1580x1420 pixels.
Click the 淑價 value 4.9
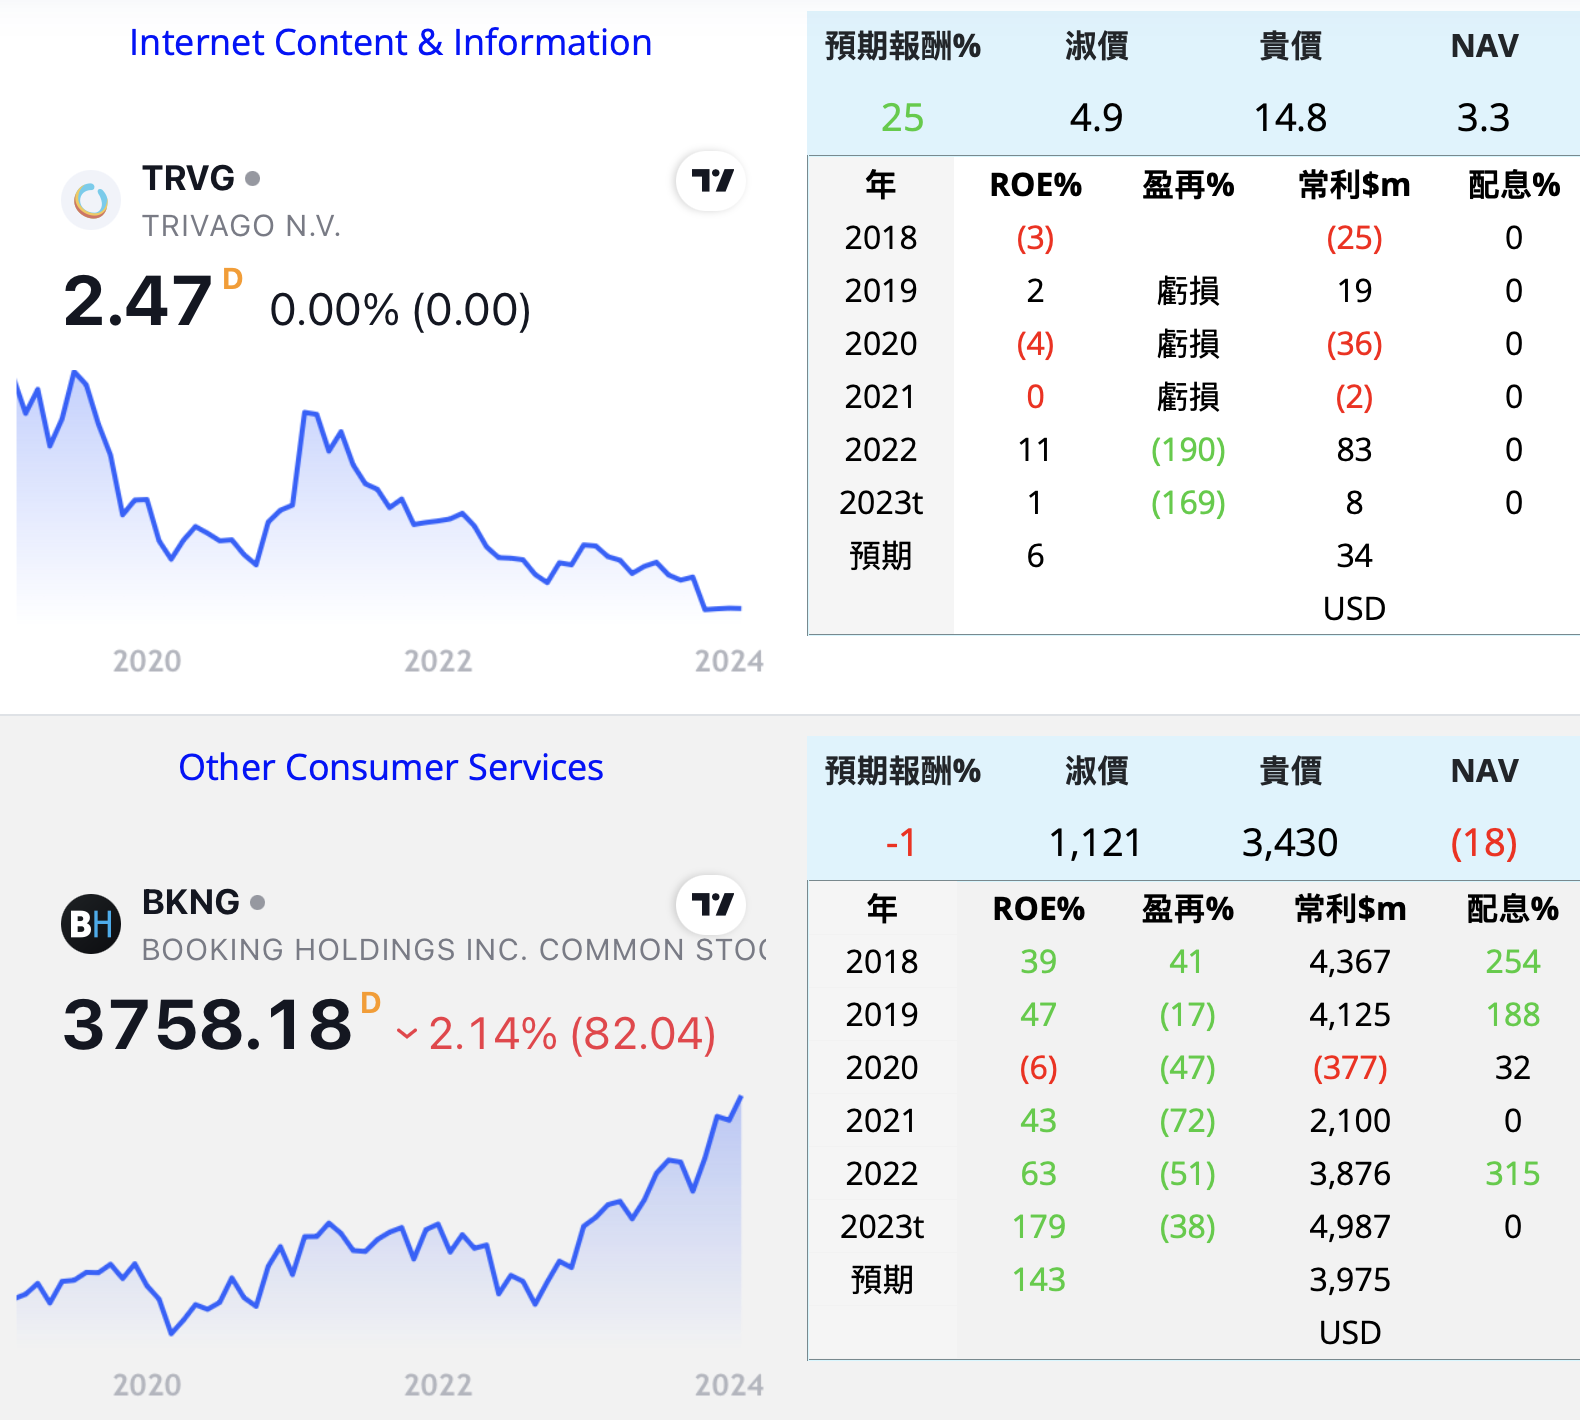pos(1097,118)
